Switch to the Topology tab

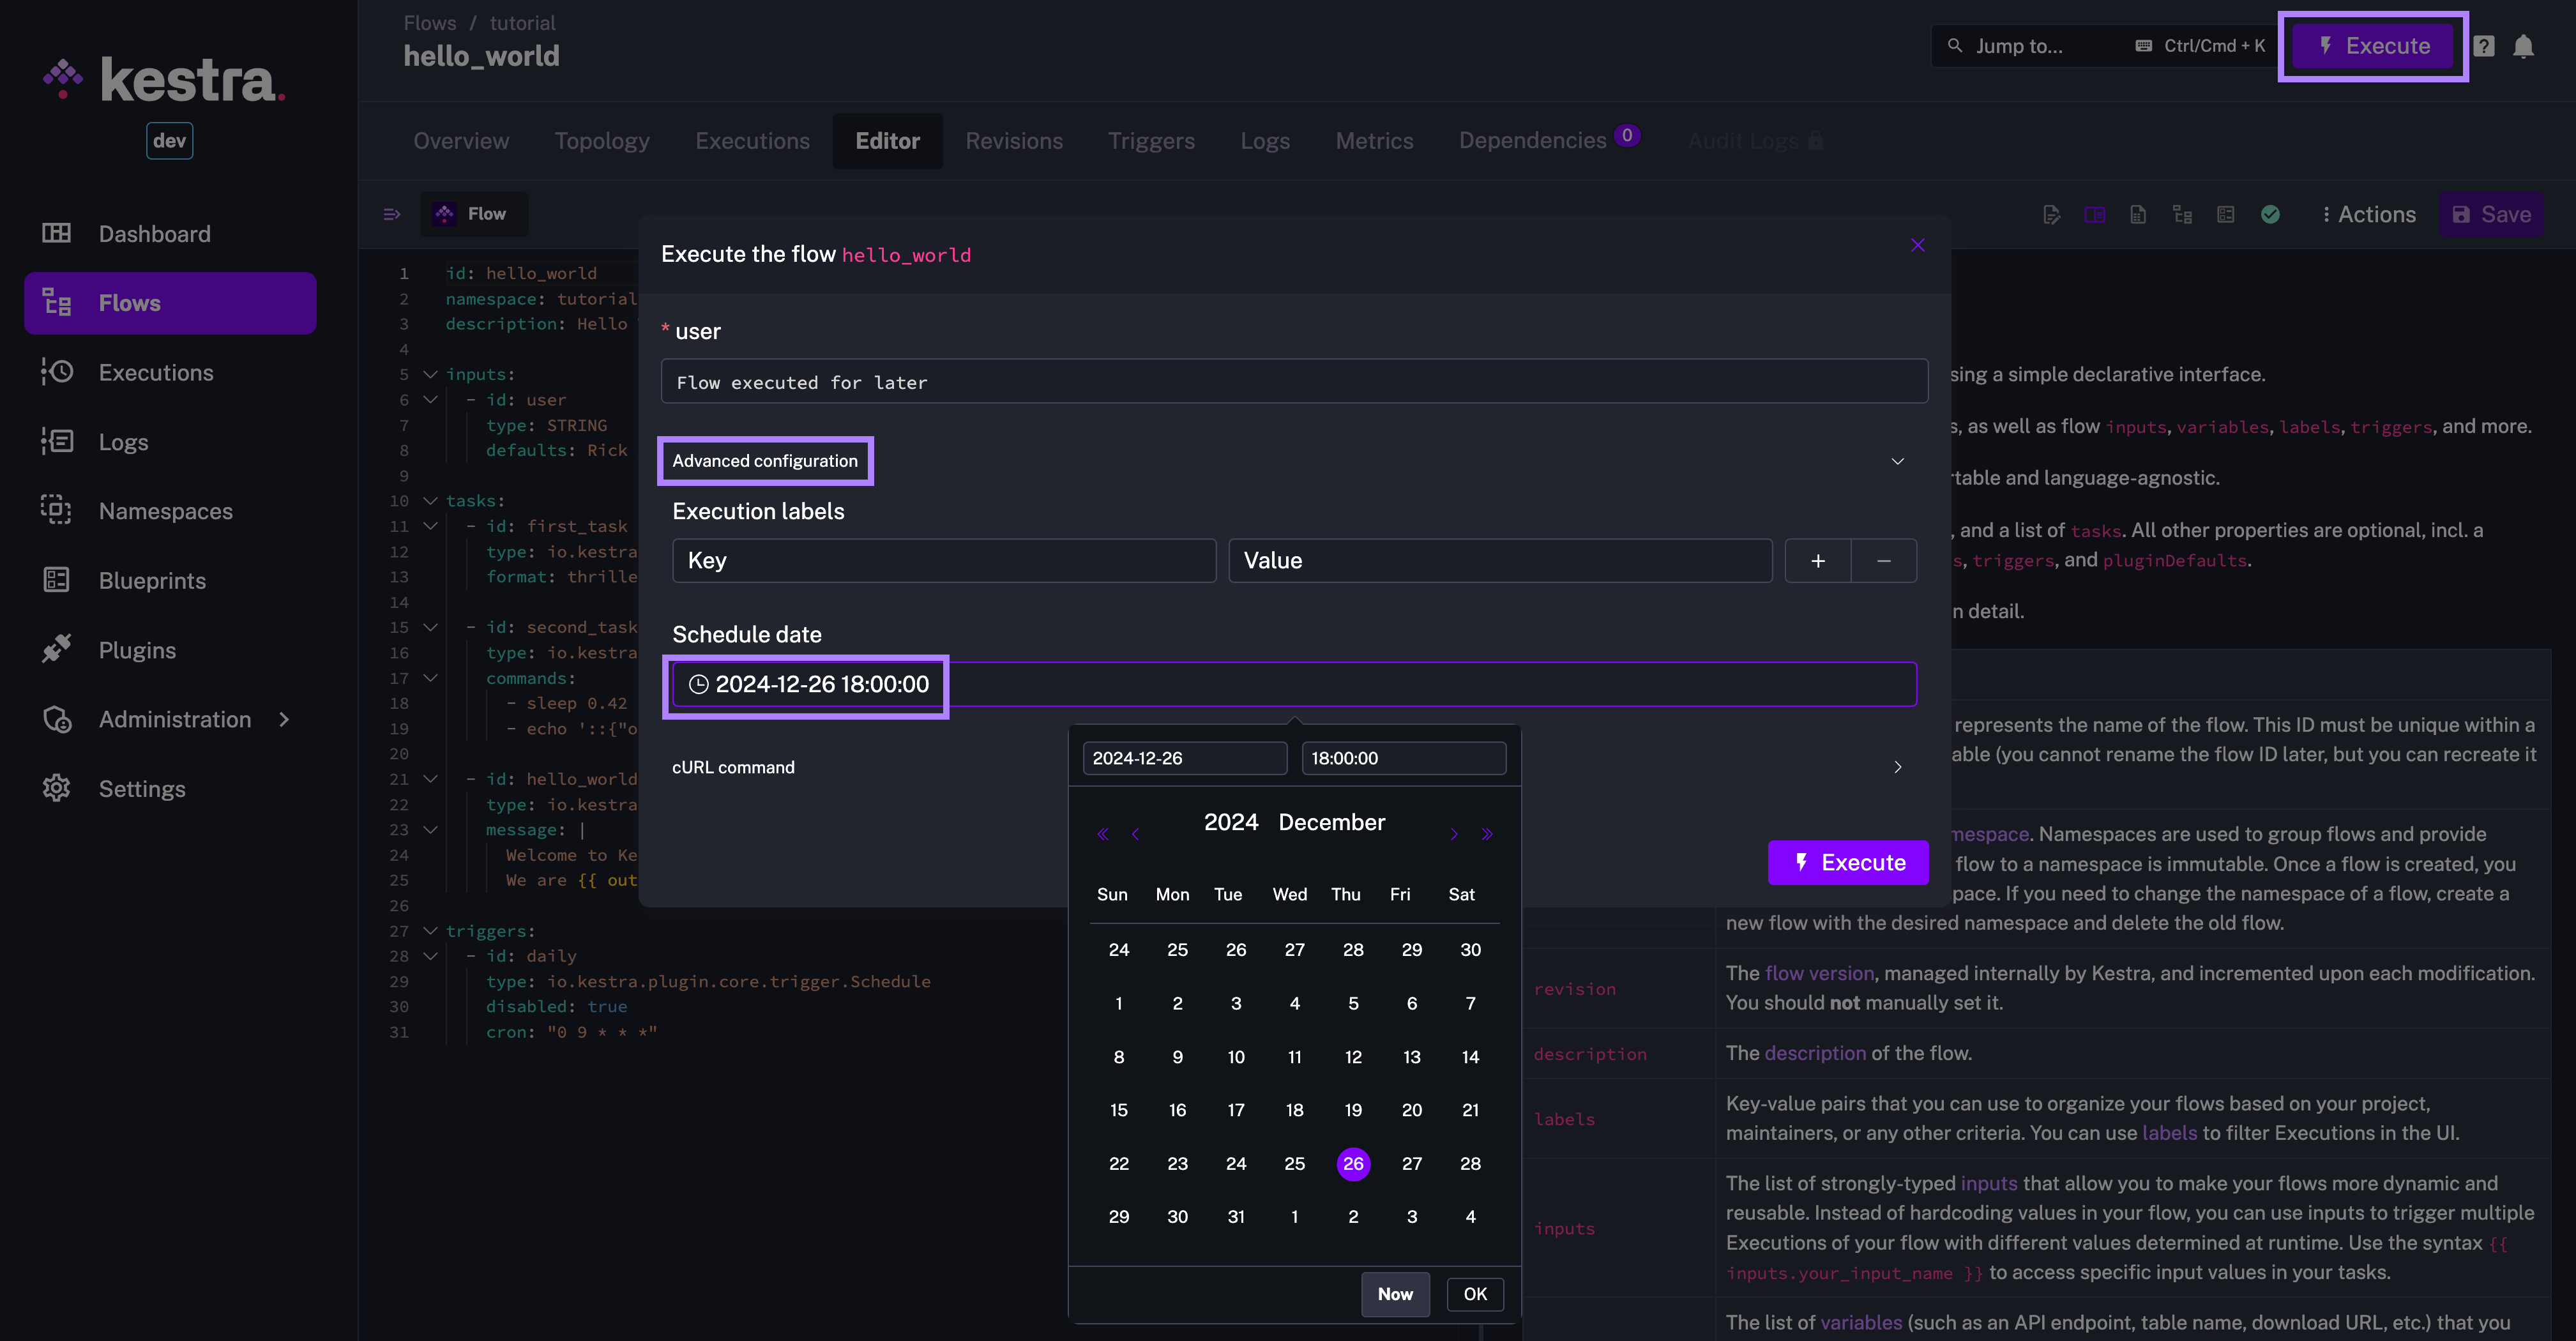[601, 141]
